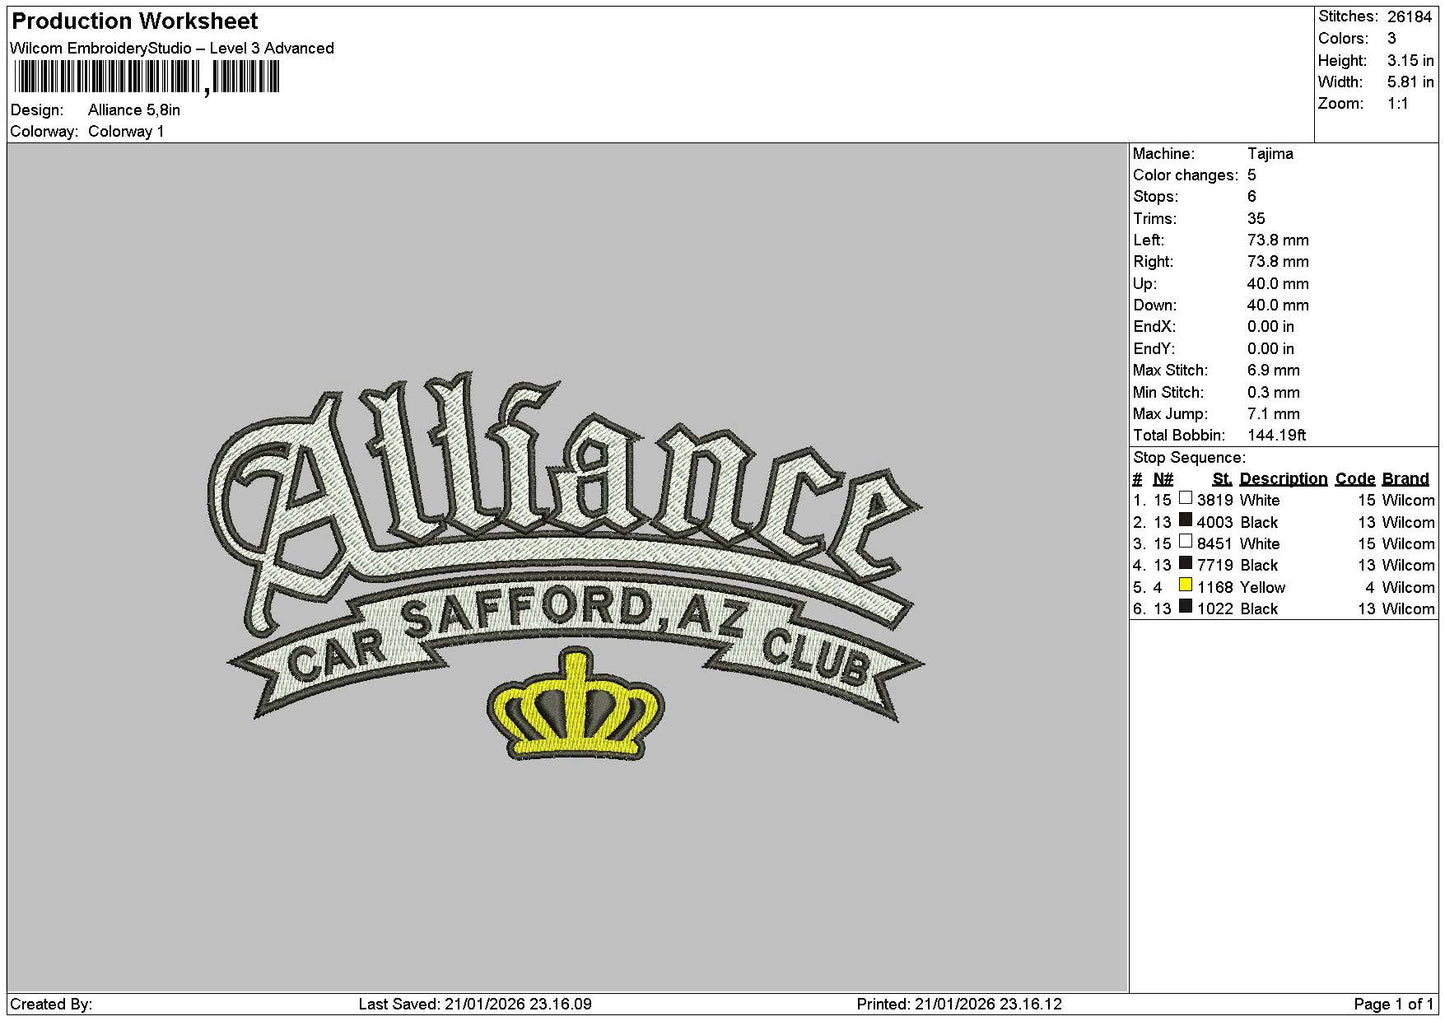Click the total bobbin value "144.19ft"
This screenshot has height=1021, width=1445.
coord(1277,436)
